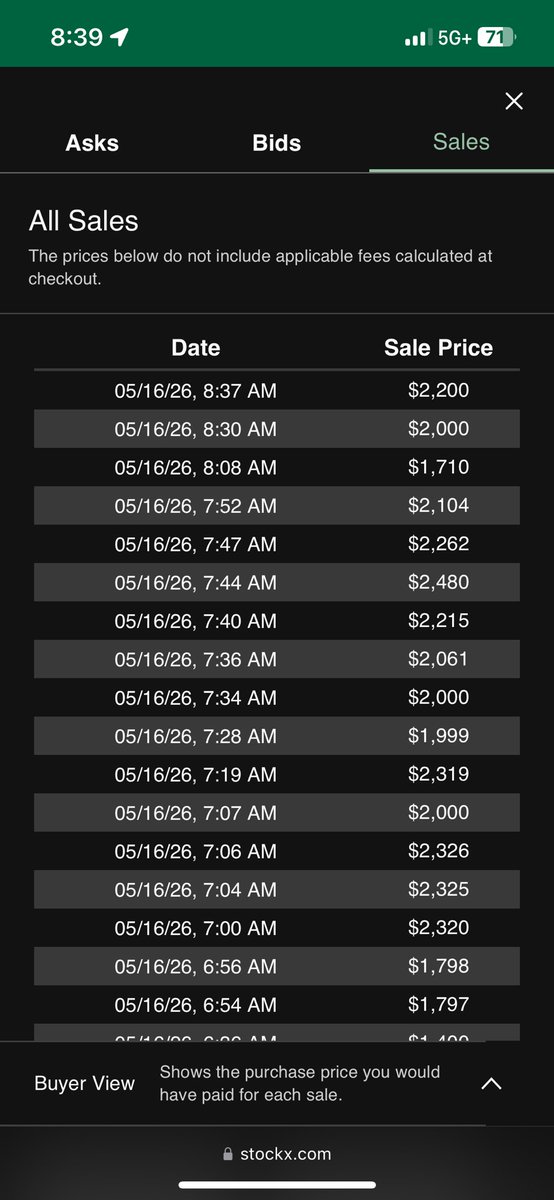The height and width of the screenshot is (1200, 554).
Task: Select the 7:44 AM sale at $2,480
Action: [277, 582]
